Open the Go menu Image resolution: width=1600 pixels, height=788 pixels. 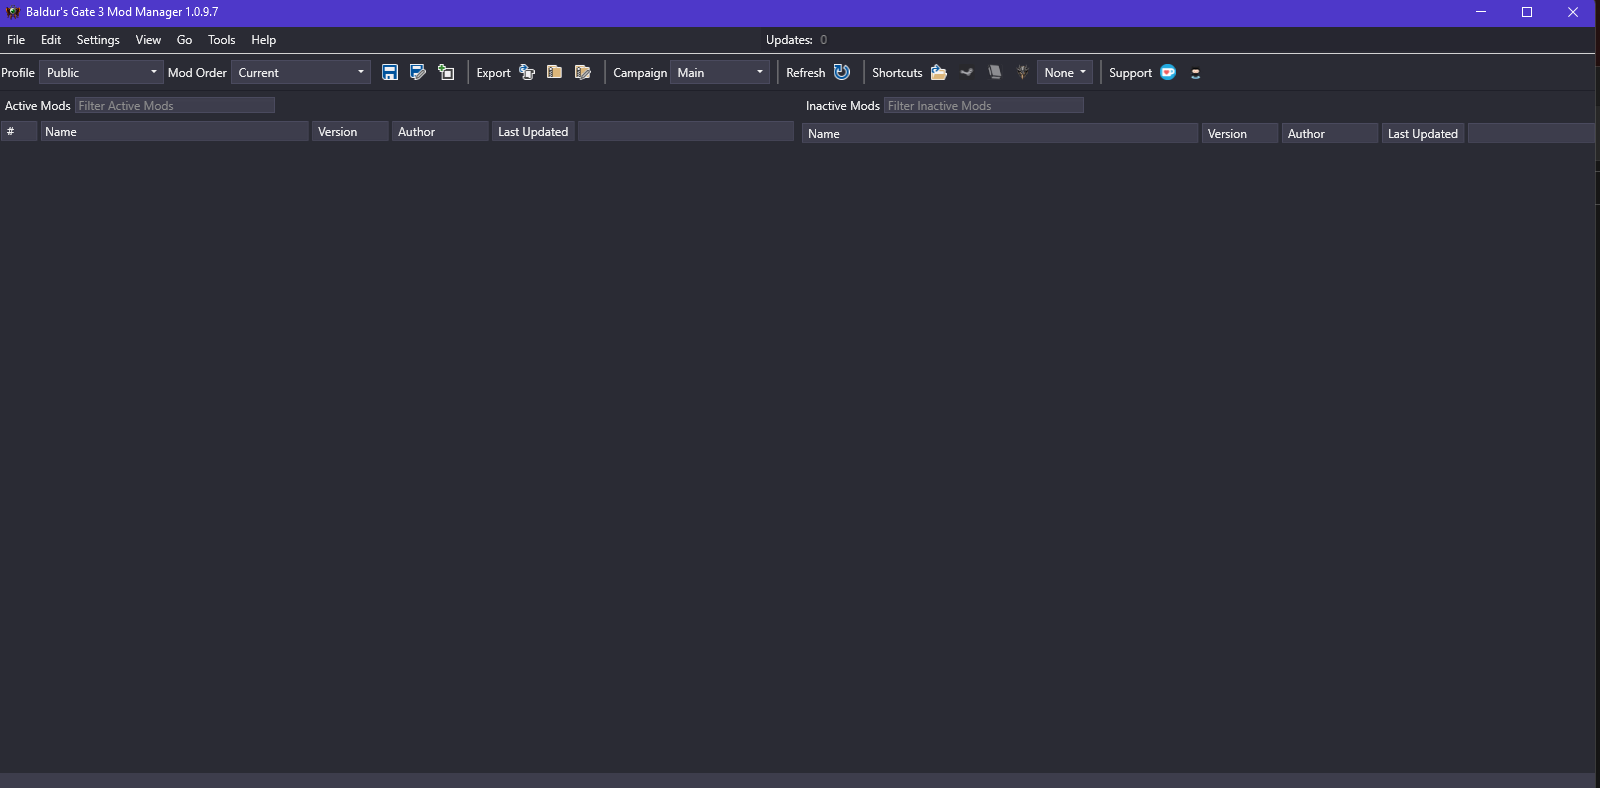click(x=184, y=40)
